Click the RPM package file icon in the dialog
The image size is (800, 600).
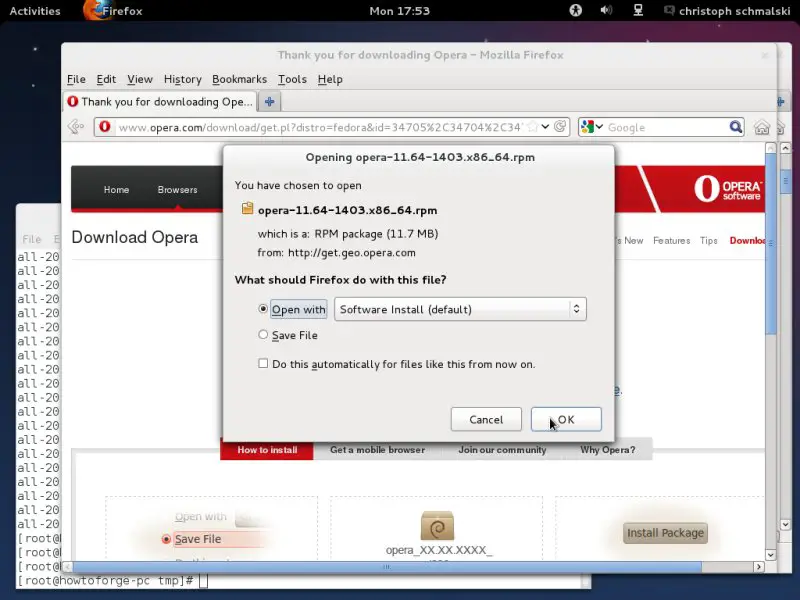[247, 208]
